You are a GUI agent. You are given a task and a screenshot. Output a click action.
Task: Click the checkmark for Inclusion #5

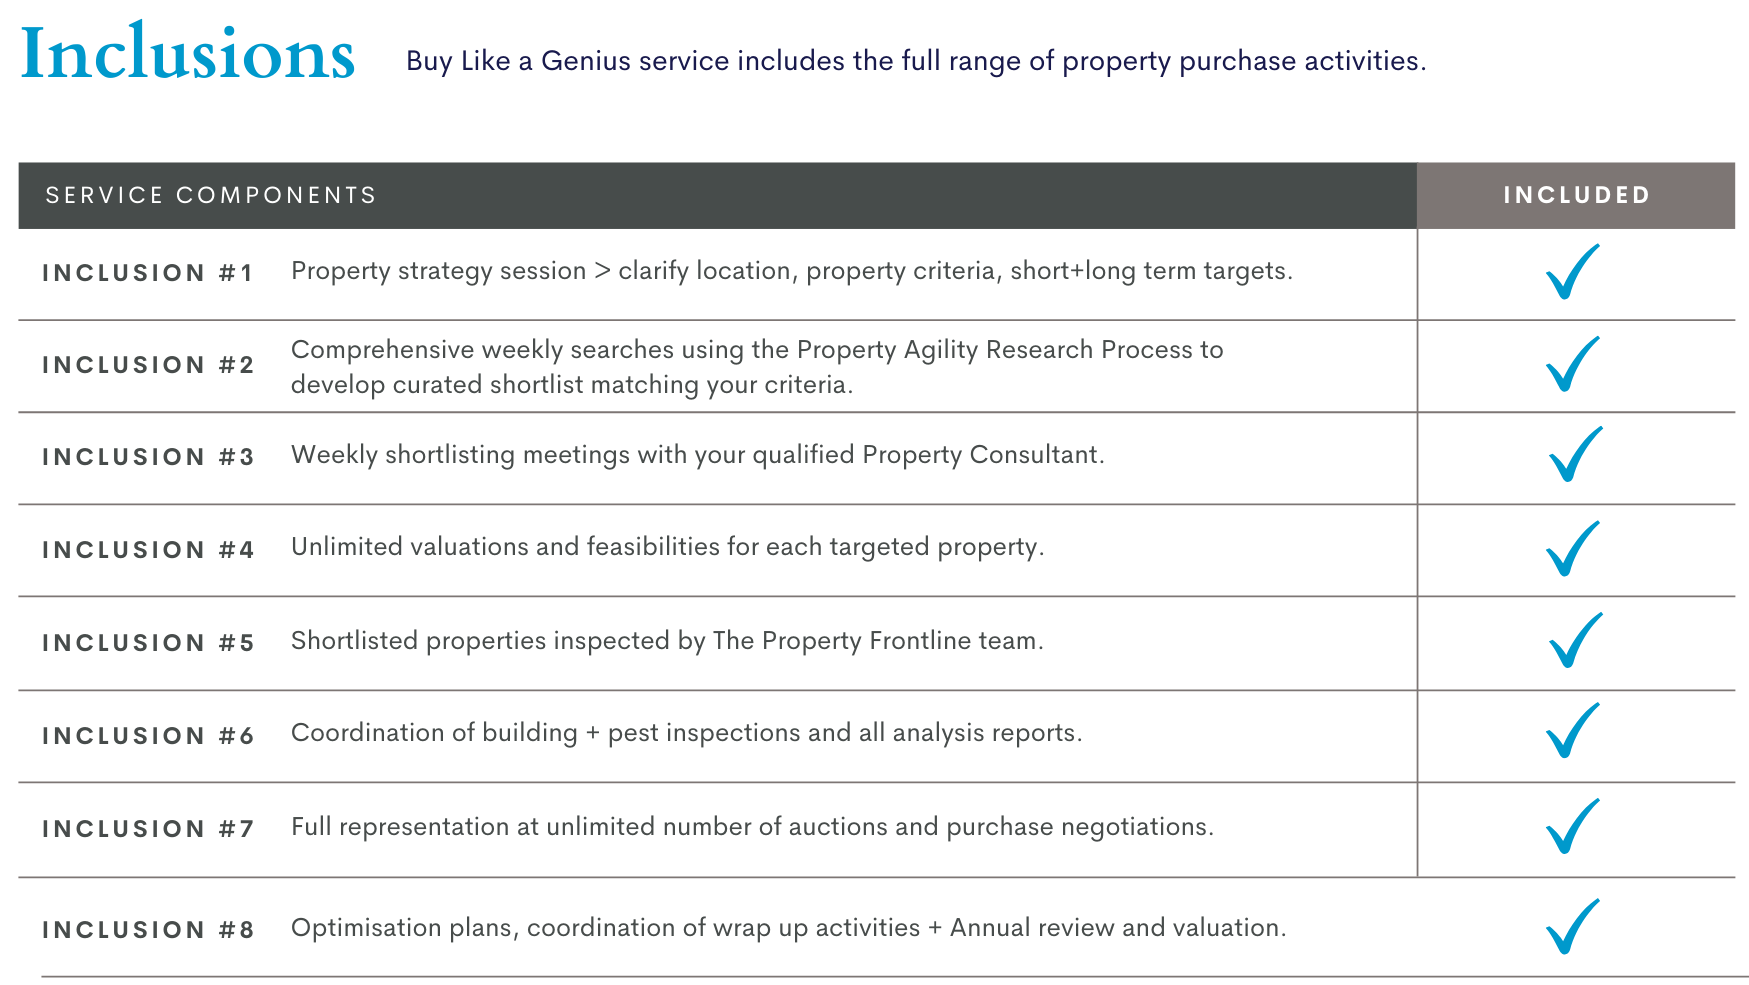pos(1575,641)
